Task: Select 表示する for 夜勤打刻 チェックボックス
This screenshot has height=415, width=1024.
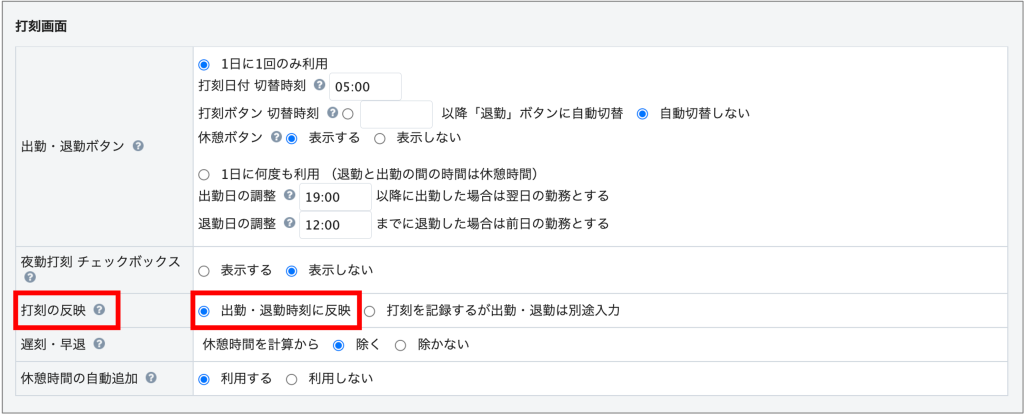Action: click(x=205, y=270)
